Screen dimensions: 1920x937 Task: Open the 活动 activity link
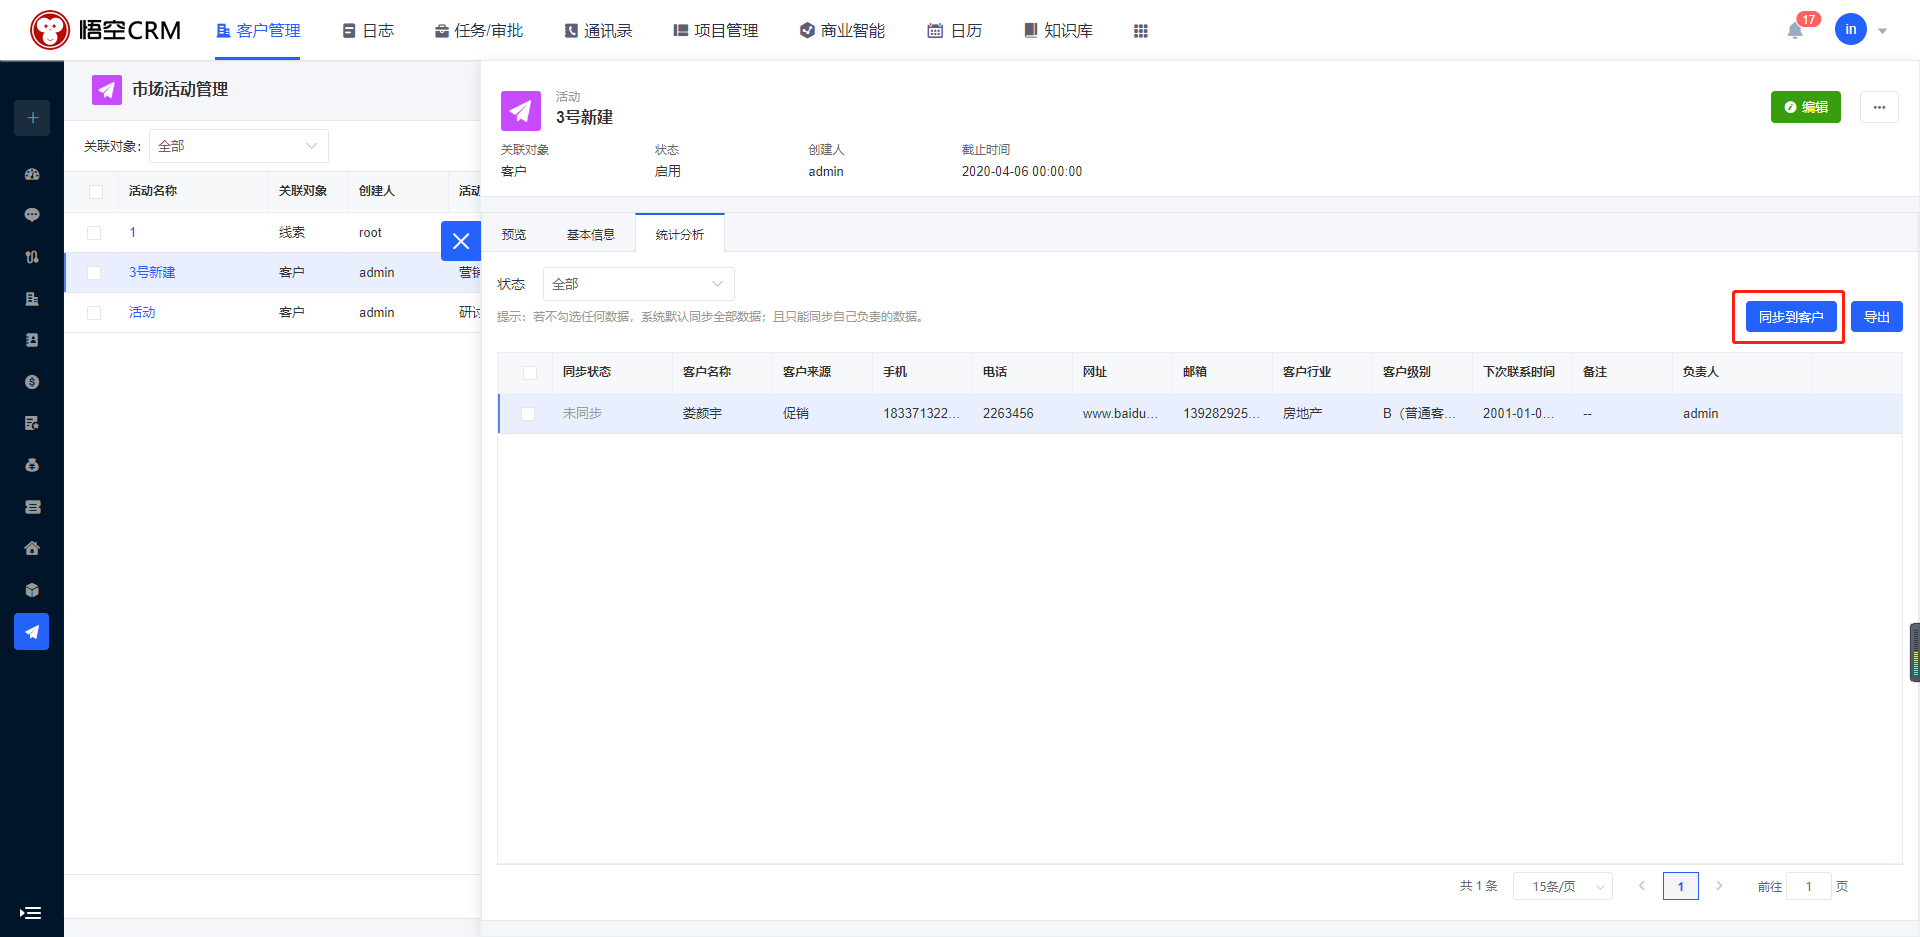(x=142, y=313)
